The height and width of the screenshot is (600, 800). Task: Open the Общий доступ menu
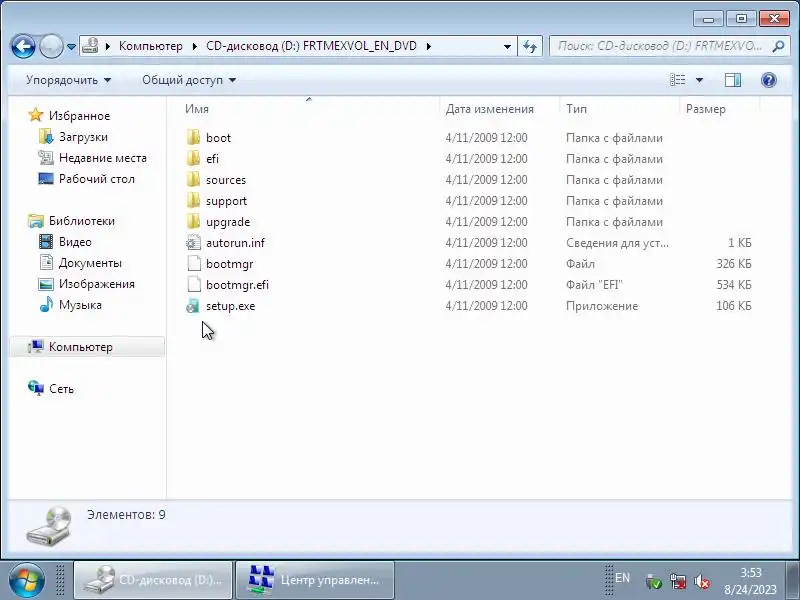tap(189, 80)
